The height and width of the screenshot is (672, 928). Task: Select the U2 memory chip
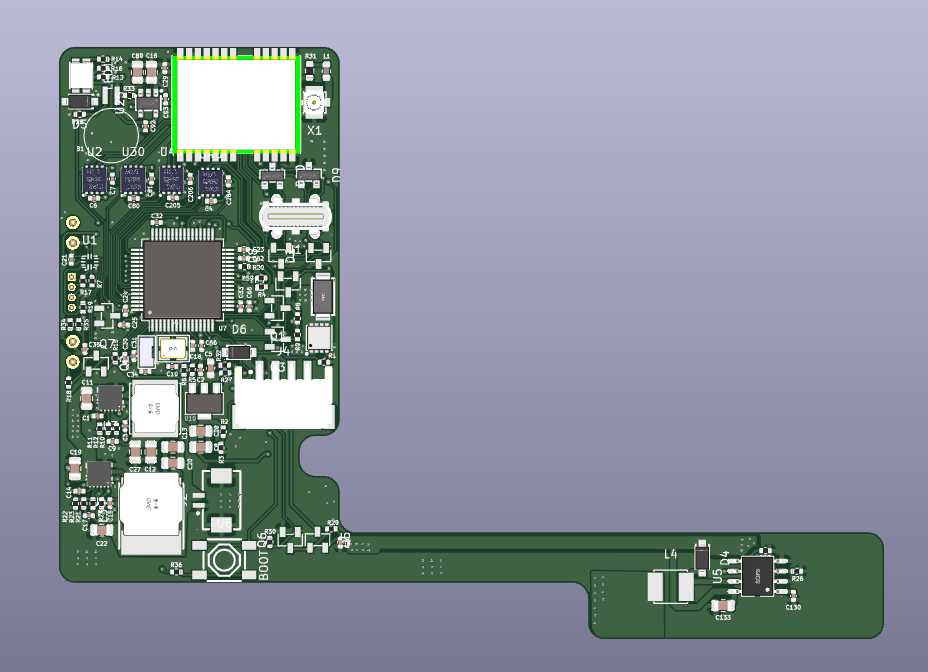[x=94, y=179]
